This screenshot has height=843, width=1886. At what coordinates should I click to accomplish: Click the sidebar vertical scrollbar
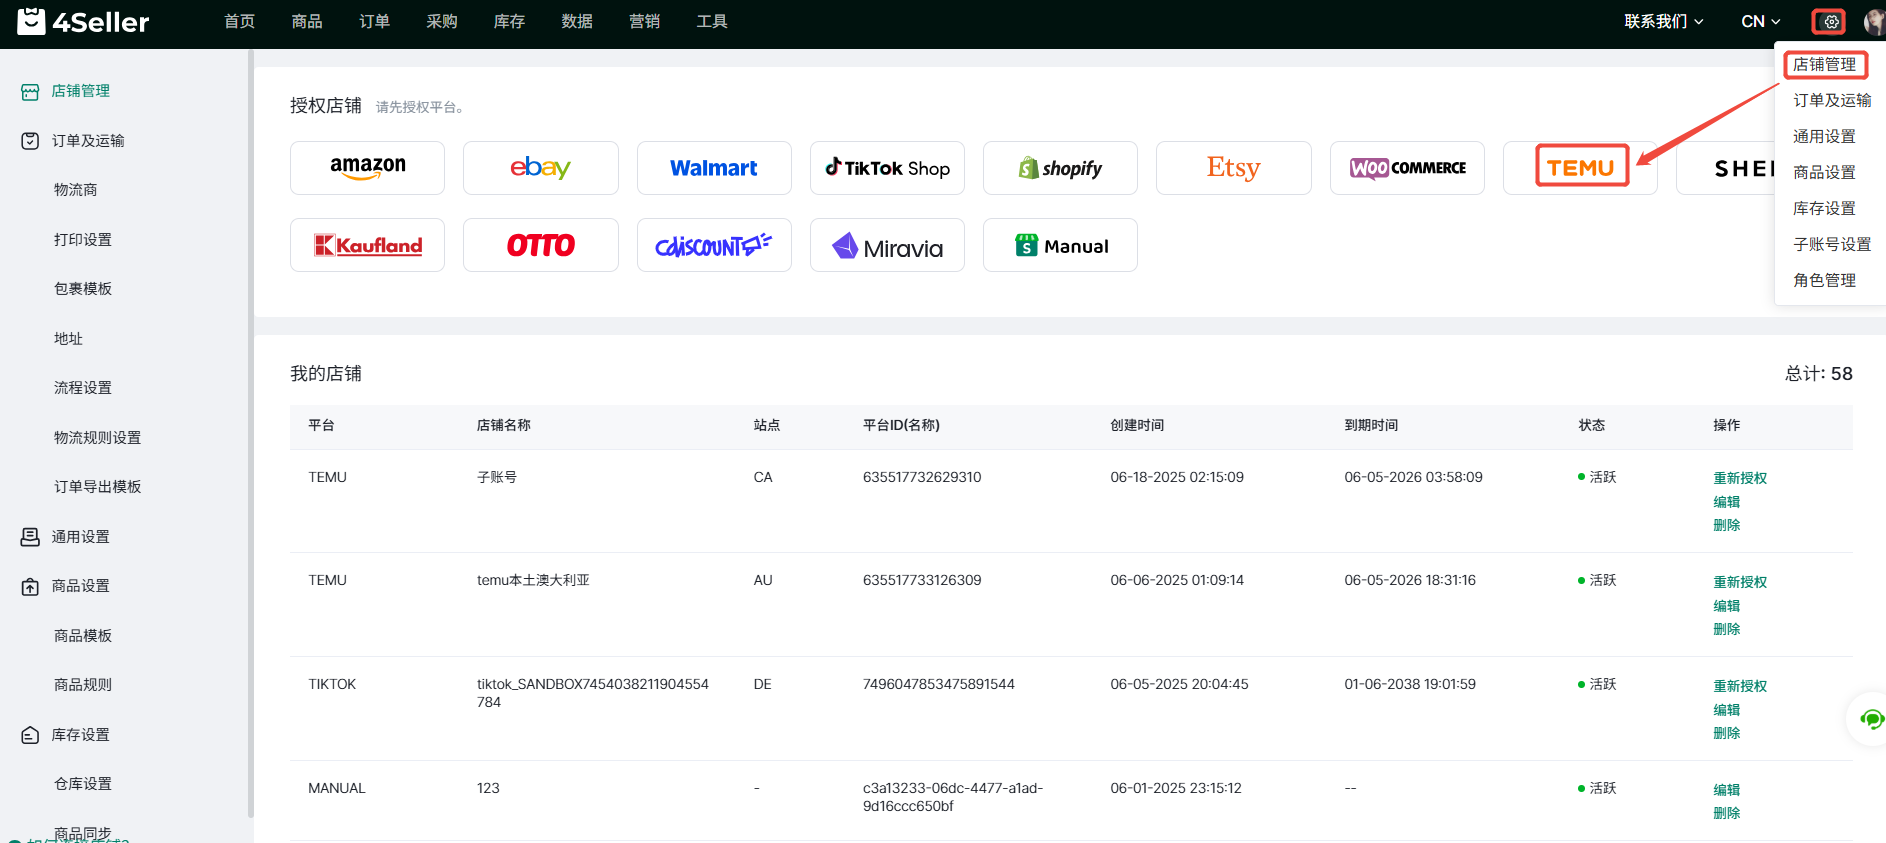click(250, 435)
